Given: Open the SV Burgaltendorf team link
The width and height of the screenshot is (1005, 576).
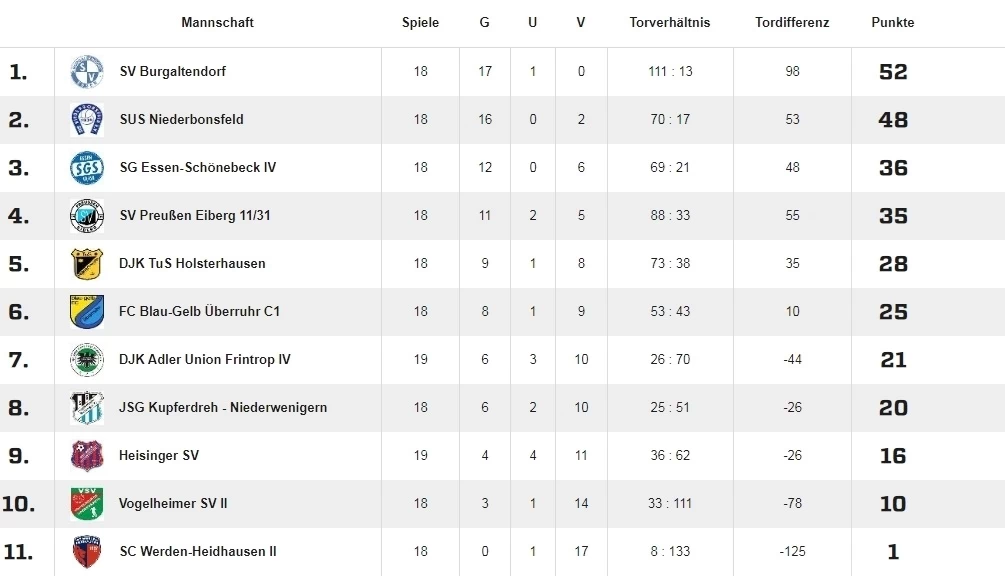Looking at the screenshot, I should pyautogui.click(x=172, y=71).
